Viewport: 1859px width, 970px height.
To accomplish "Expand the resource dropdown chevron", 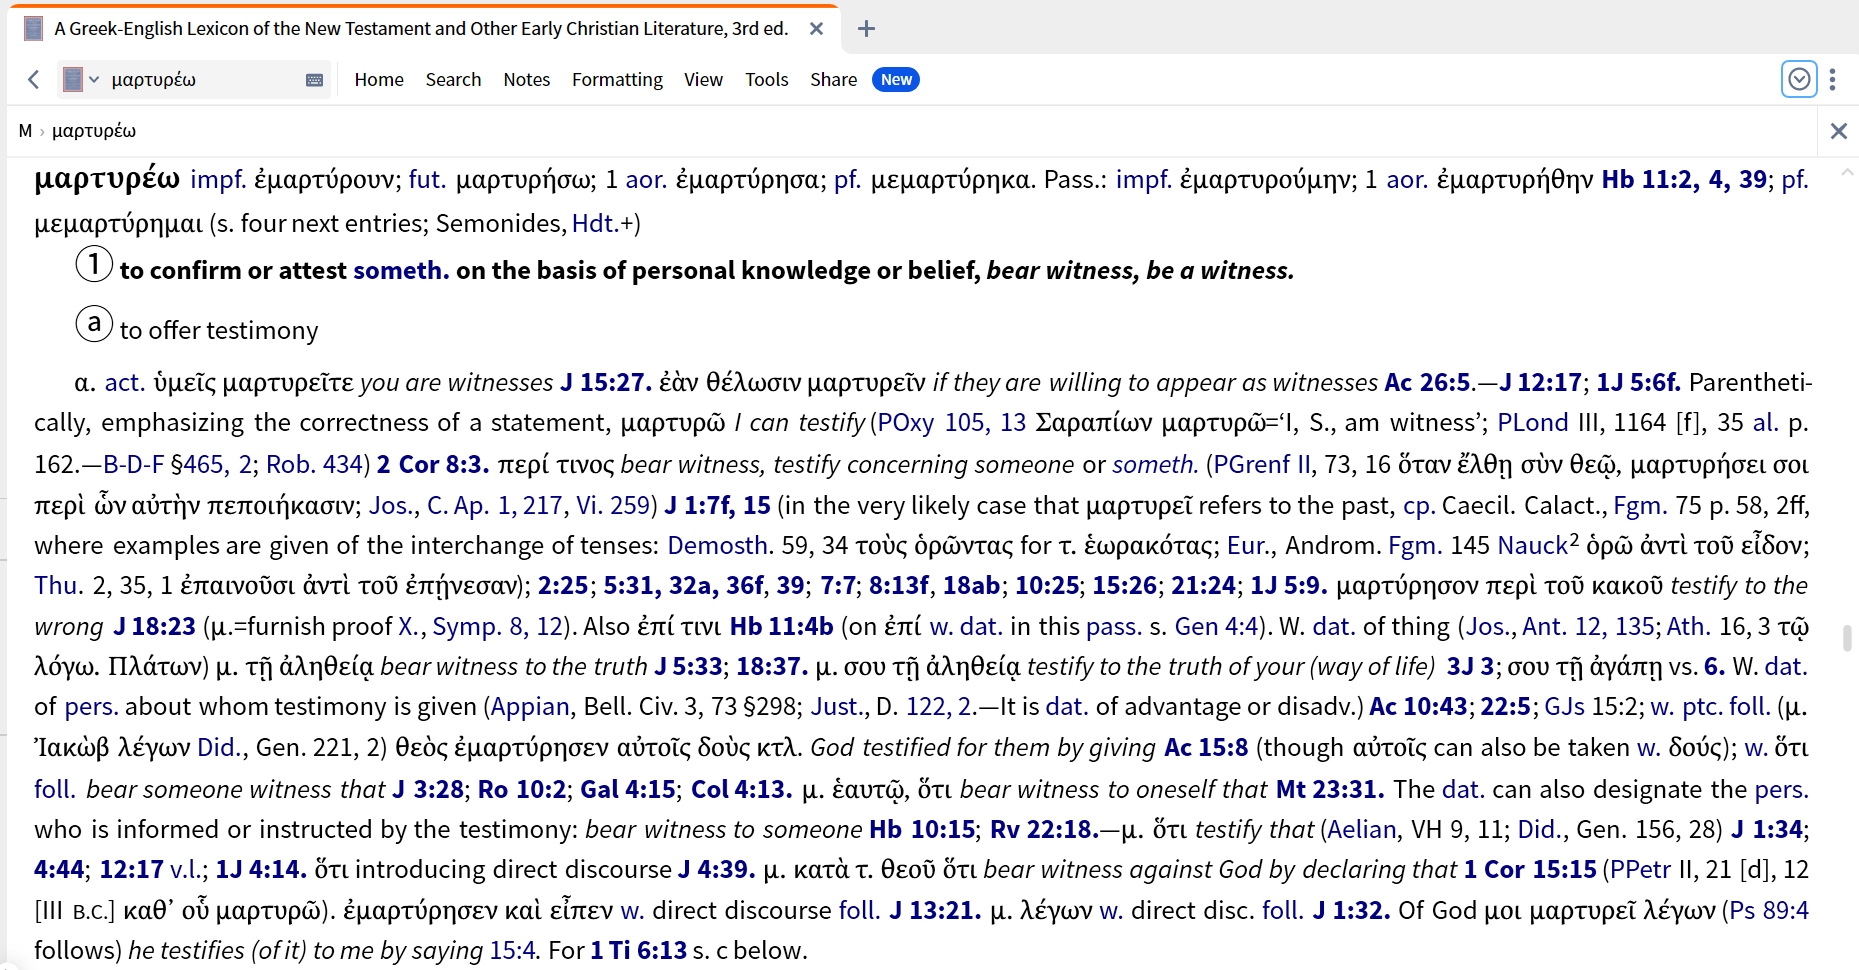I will point(94,79).
